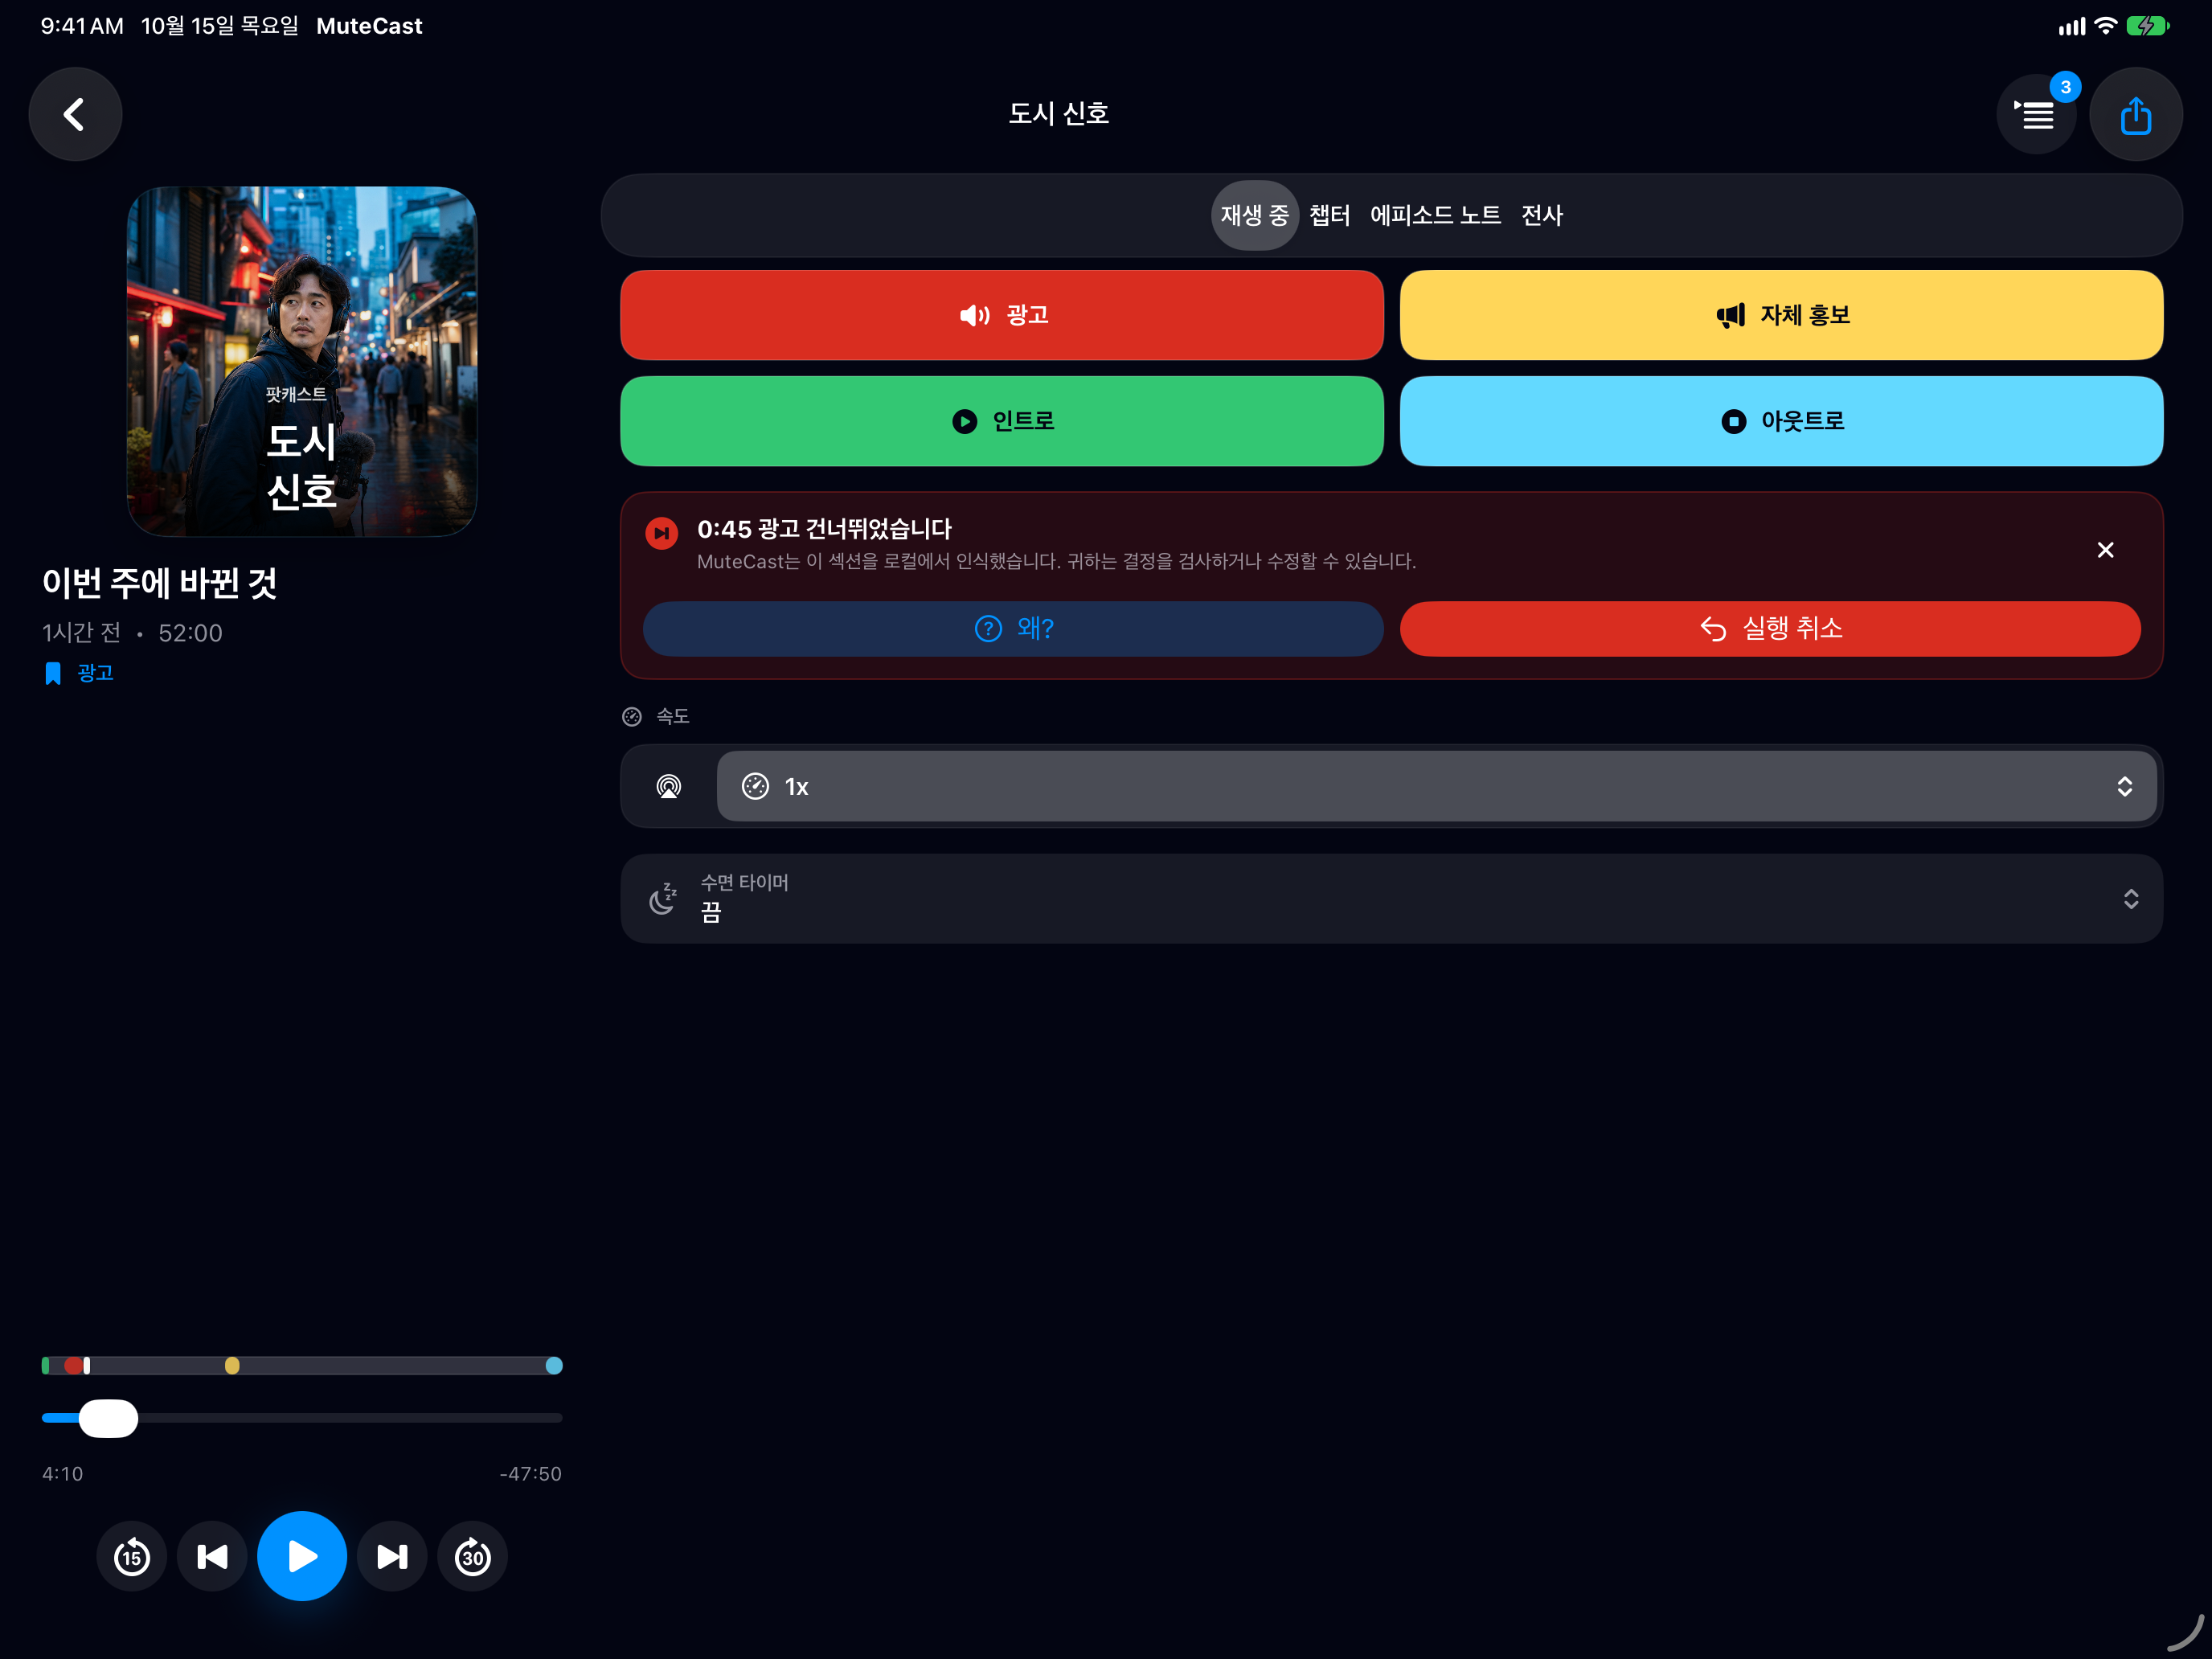
Task: Show the 전사 tab
Action: [x=1541, y=215]
